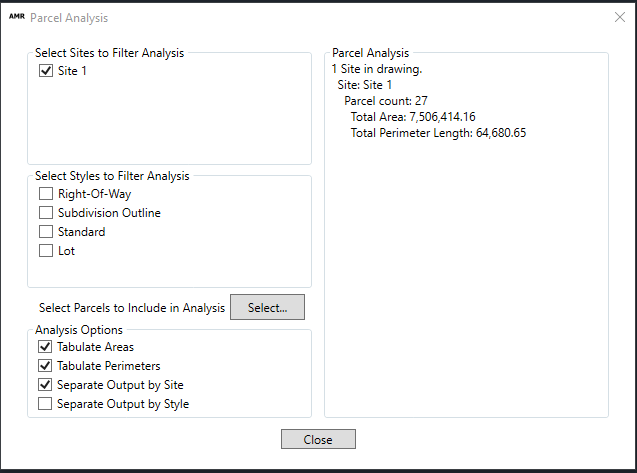Click the Parcel count: 27 line

(x=386, y=101)
